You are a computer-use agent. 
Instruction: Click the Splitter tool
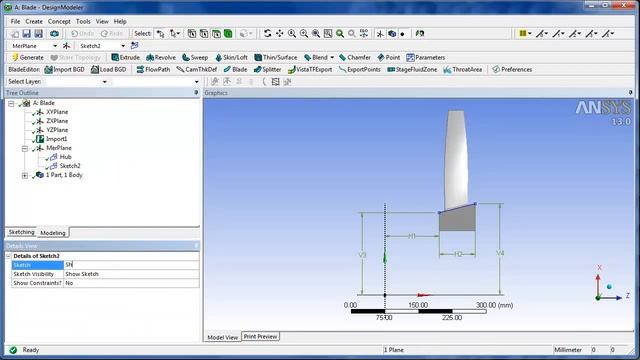[x=267, y=69]
